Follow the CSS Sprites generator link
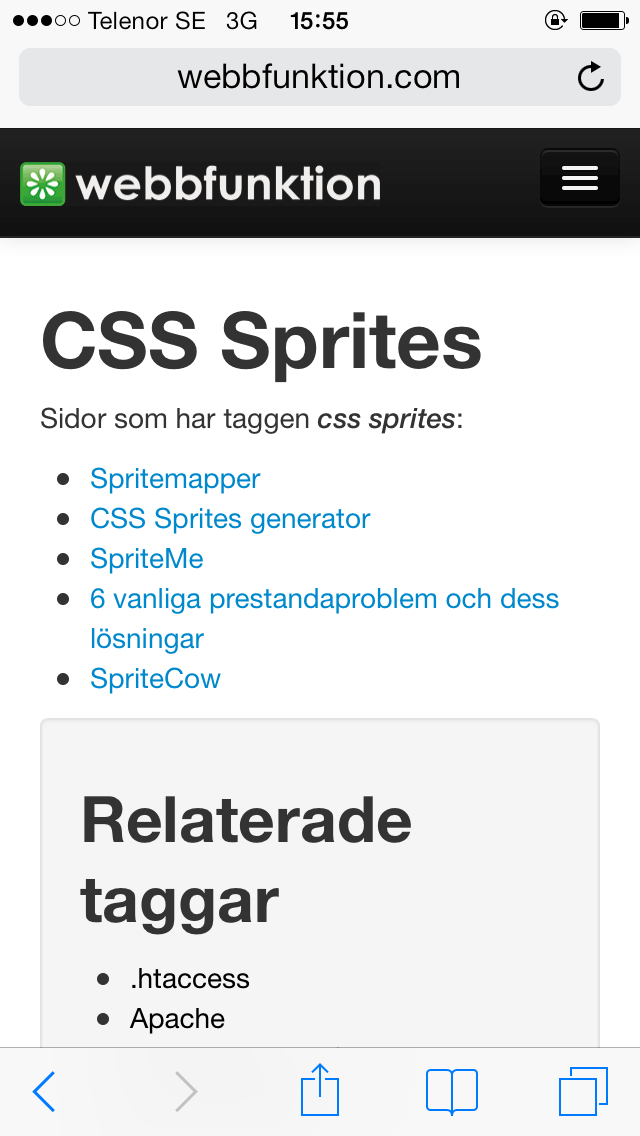Viewport: 640px width, 1136px height. click(230, 519)
